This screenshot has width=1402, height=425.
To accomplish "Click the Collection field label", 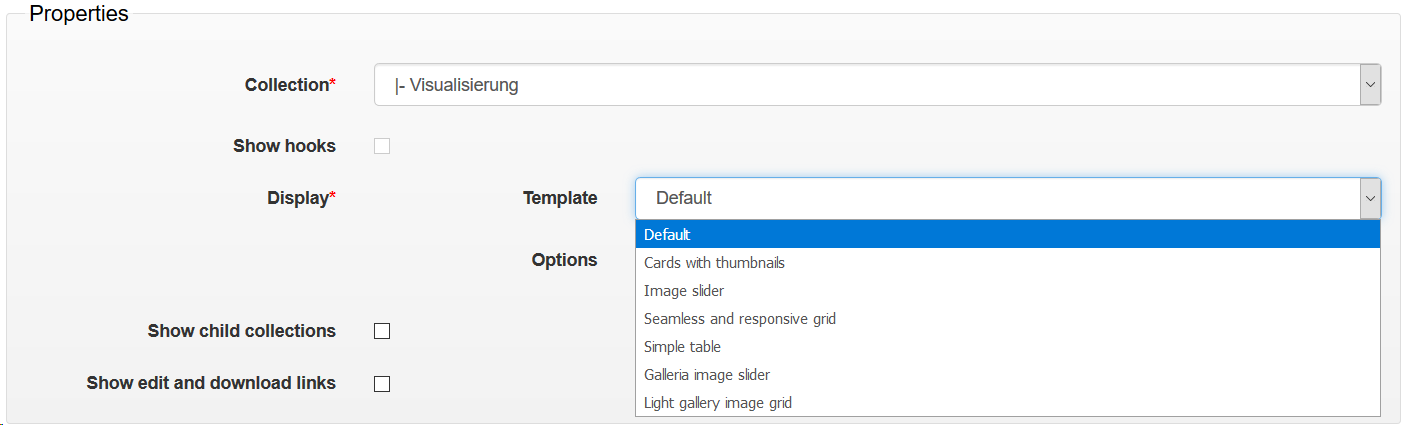I will coord(289,85).
